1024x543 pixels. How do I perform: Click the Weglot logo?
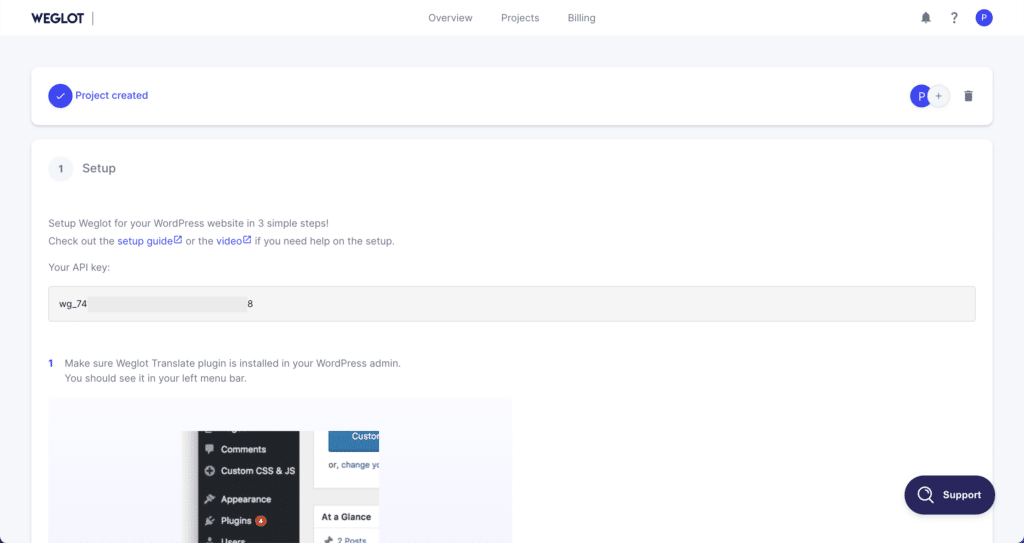57,18
